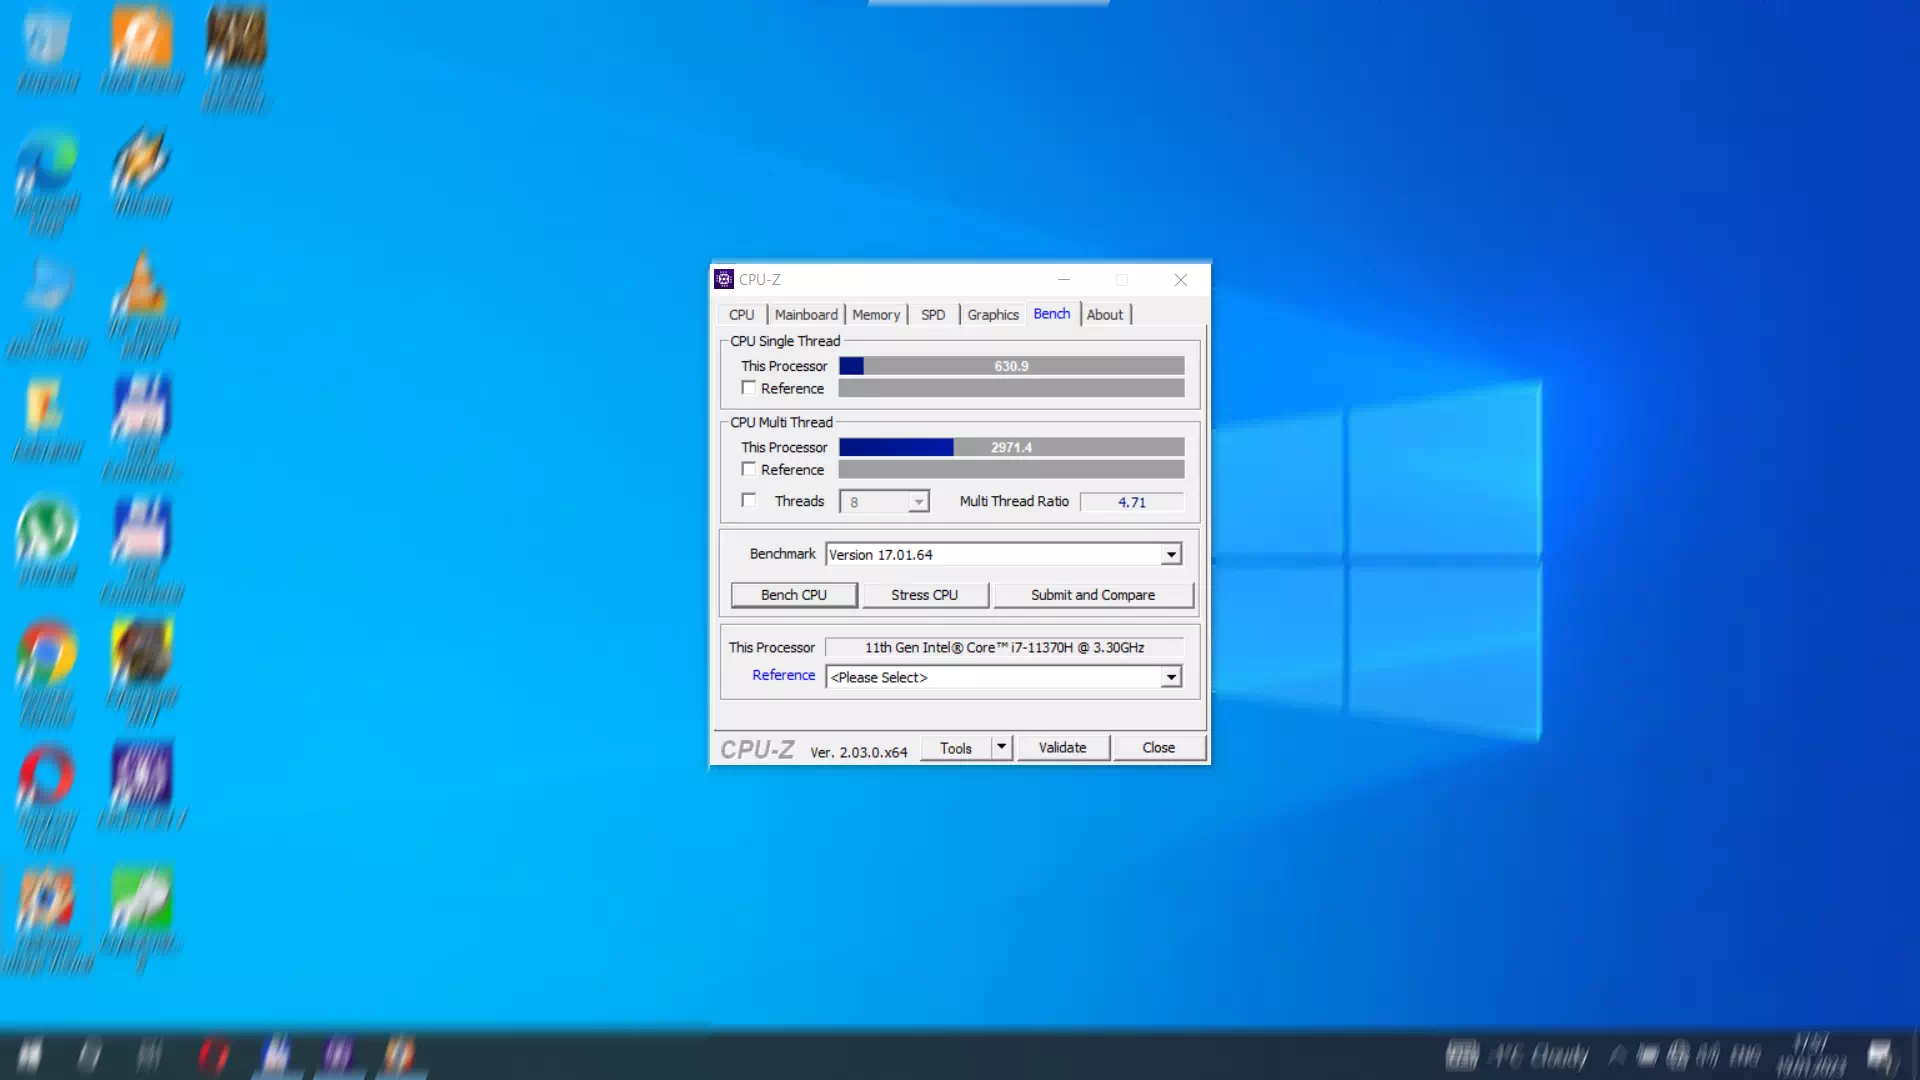Tick the Threads checkbox
Screen dimensions: 1920x1080
pyautogui.click(x=748, y=500)
